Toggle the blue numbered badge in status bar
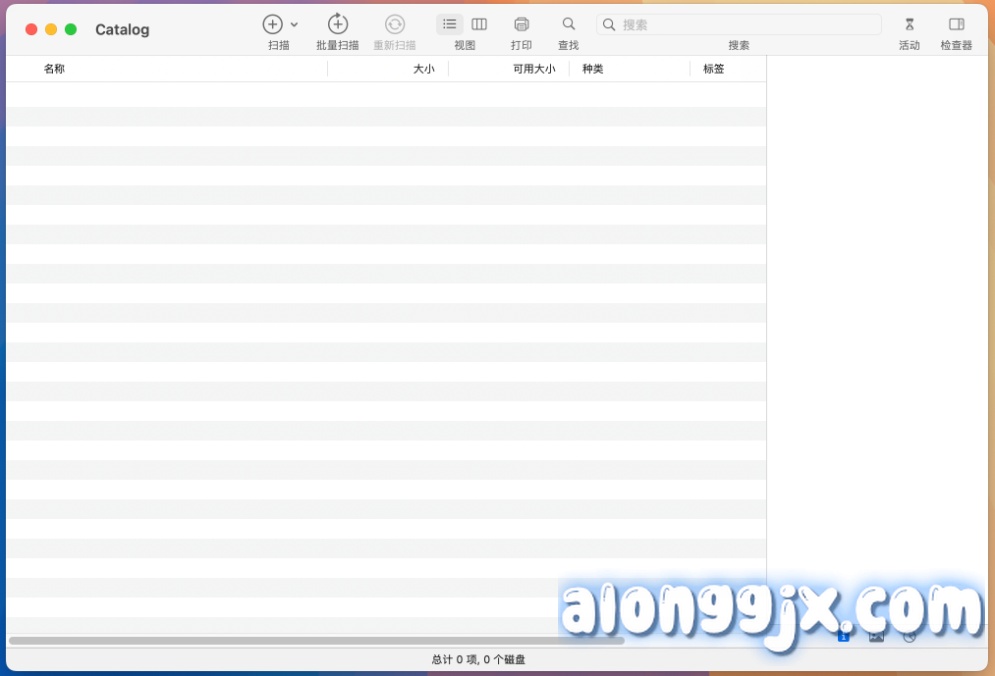 [844, 636]
